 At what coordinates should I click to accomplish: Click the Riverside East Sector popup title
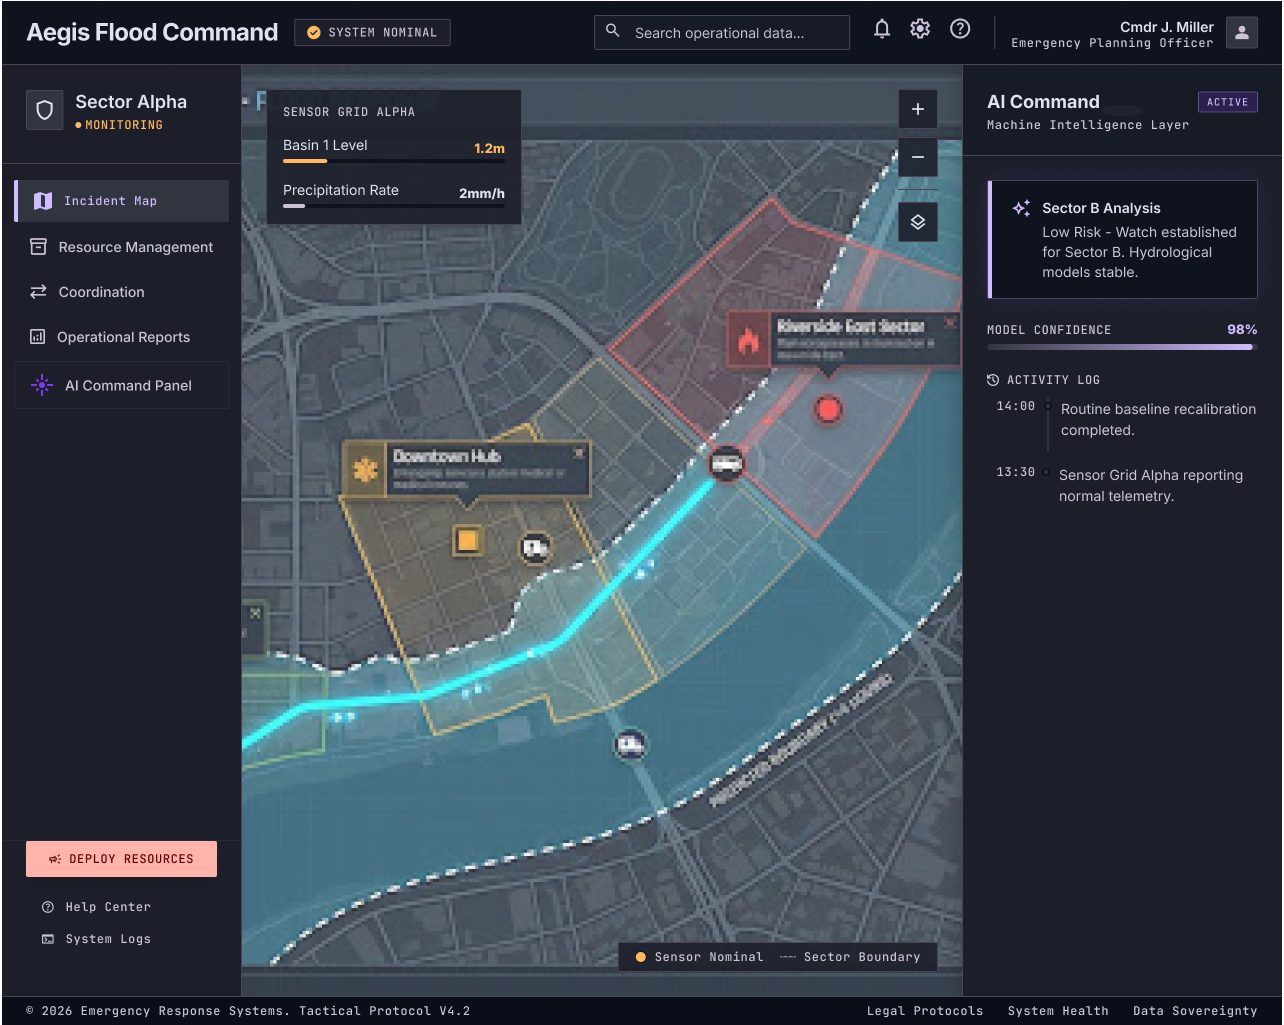pyautogui.click(x=851, y=326)
